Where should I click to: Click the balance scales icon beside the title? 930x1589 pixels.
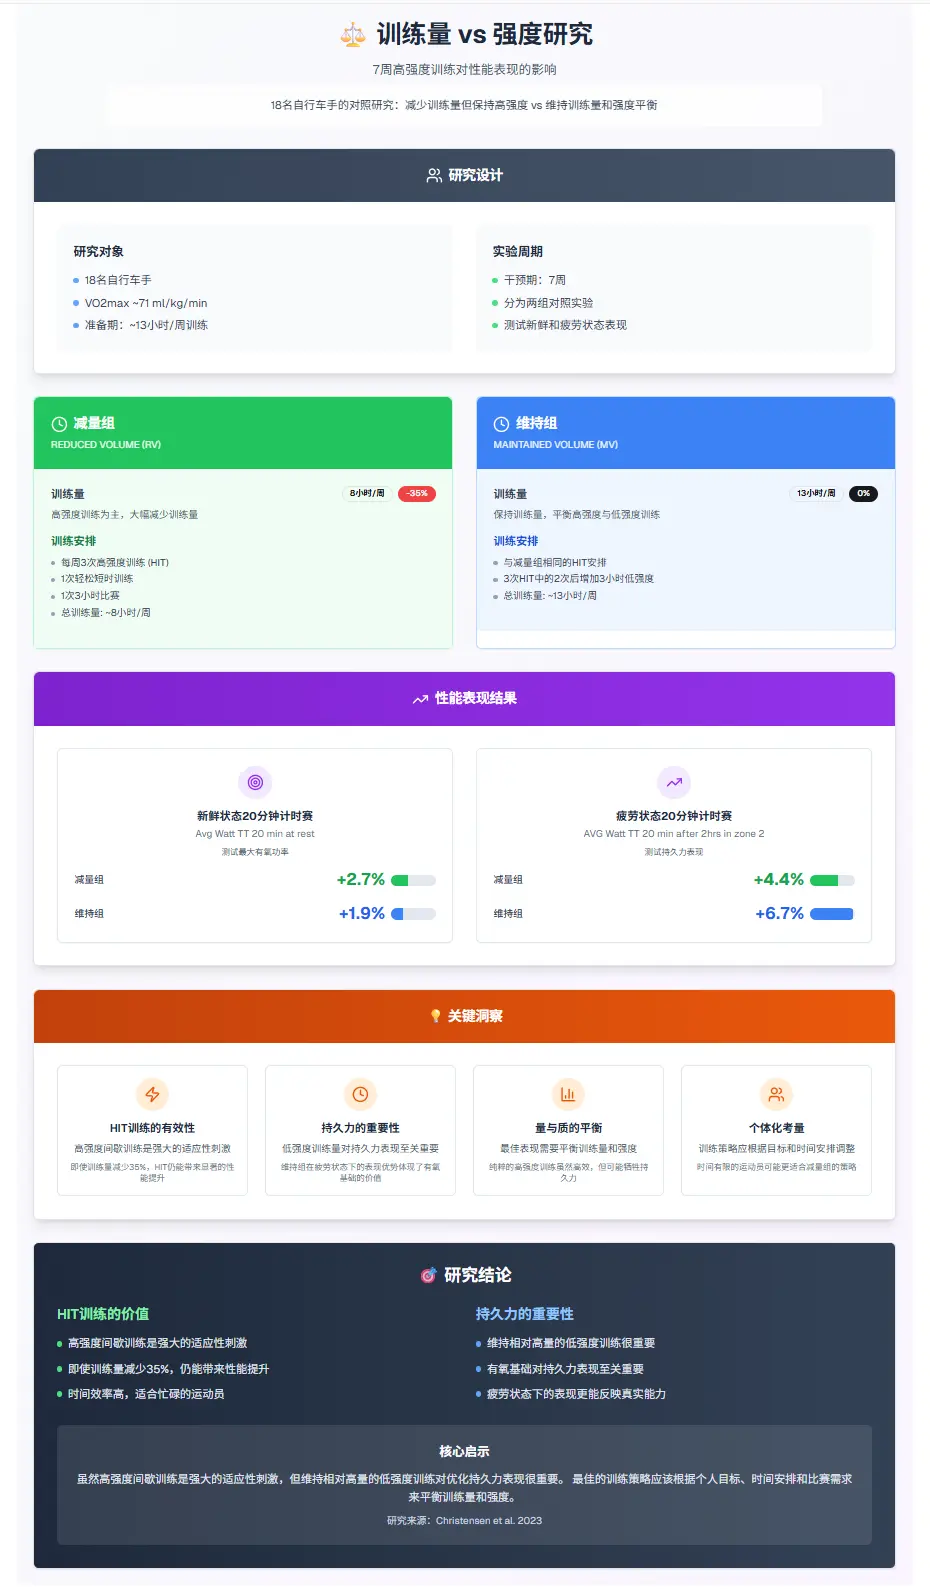353,35
